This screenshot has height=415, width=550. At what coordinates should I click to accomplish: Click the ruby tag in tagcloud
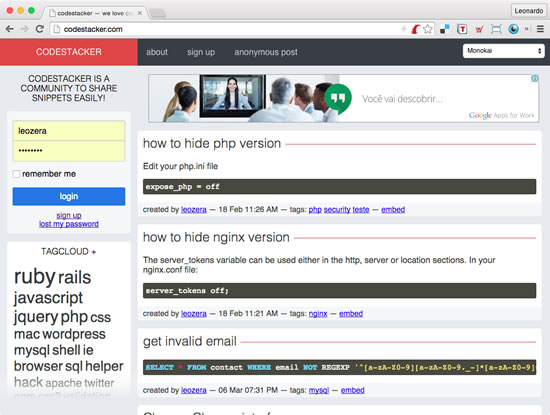(x=35, y=277)
